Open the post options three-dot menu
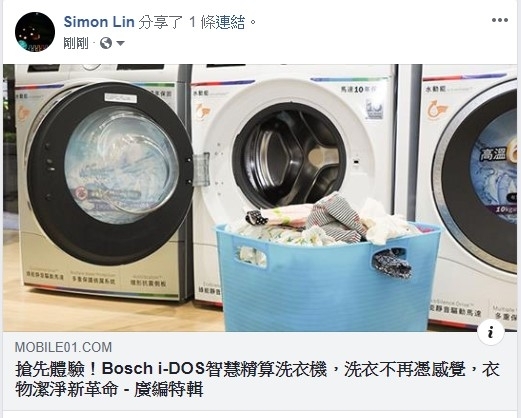Image resolution: width=521 pixels, height=418 pixels. pyautogui.click(x=500, y=20)
